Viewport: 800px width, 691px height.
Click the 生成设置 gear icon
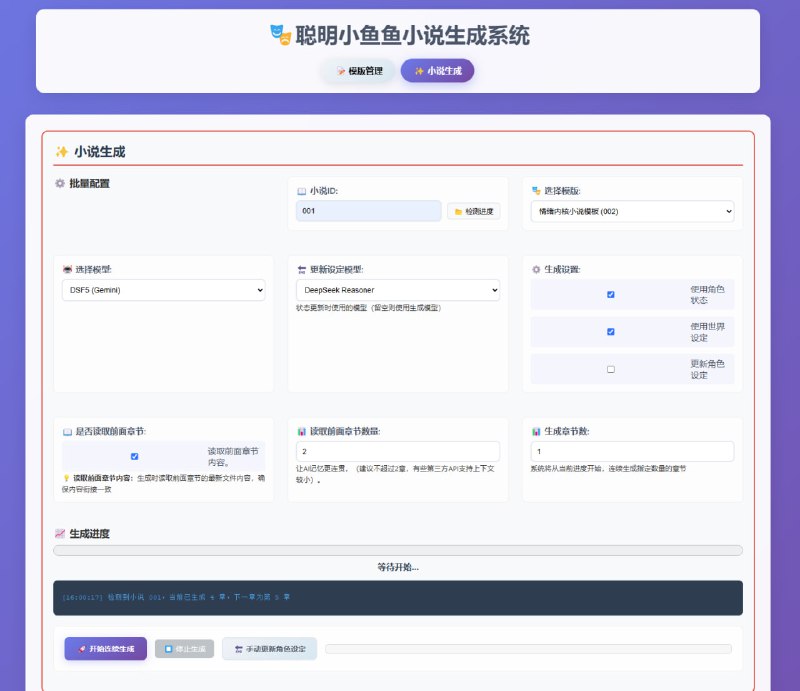538,268
